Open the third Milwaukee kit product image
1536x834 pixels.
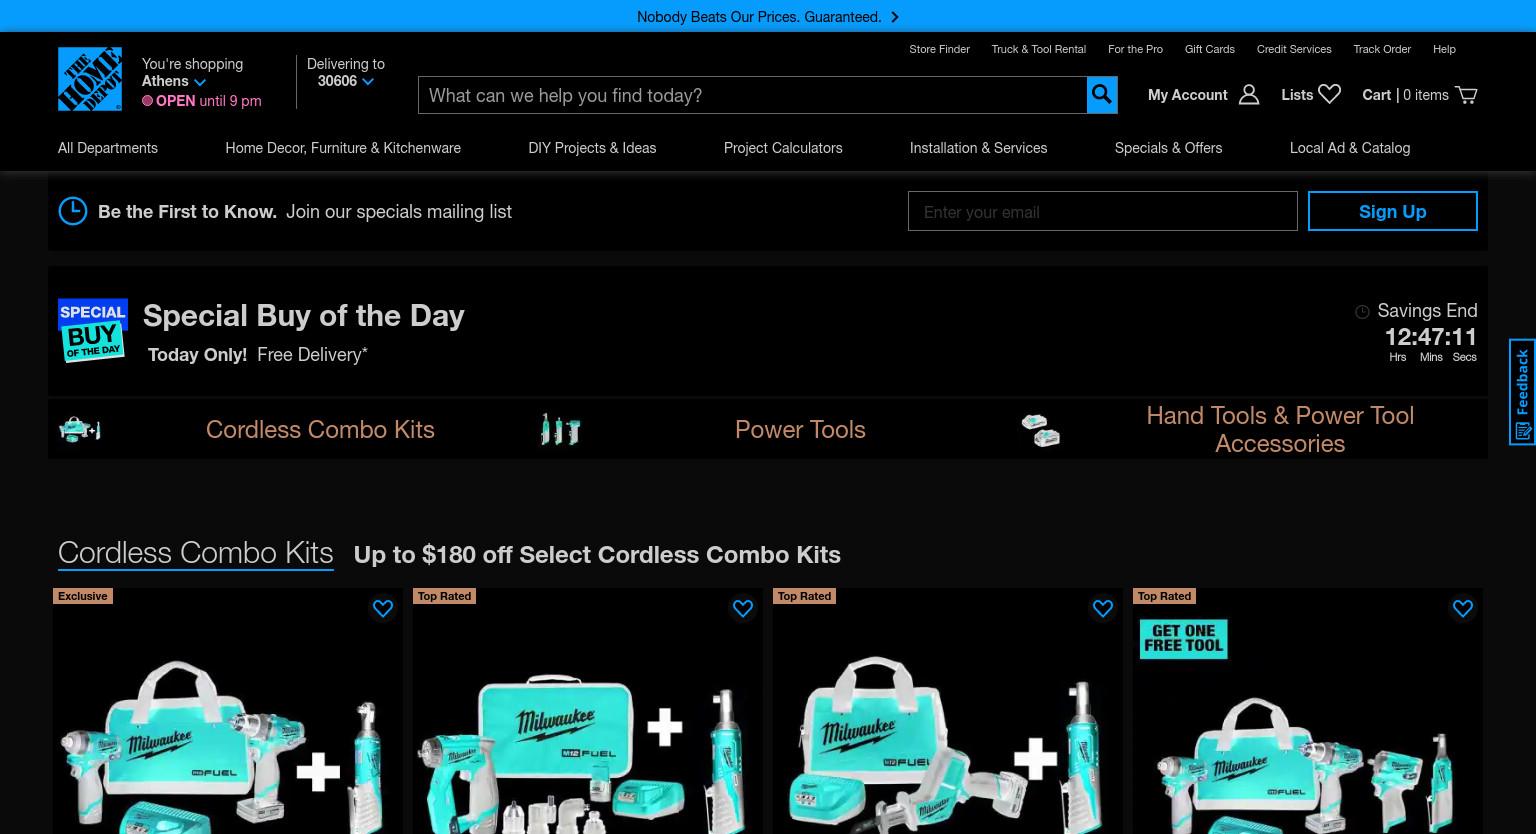point(948,745)
